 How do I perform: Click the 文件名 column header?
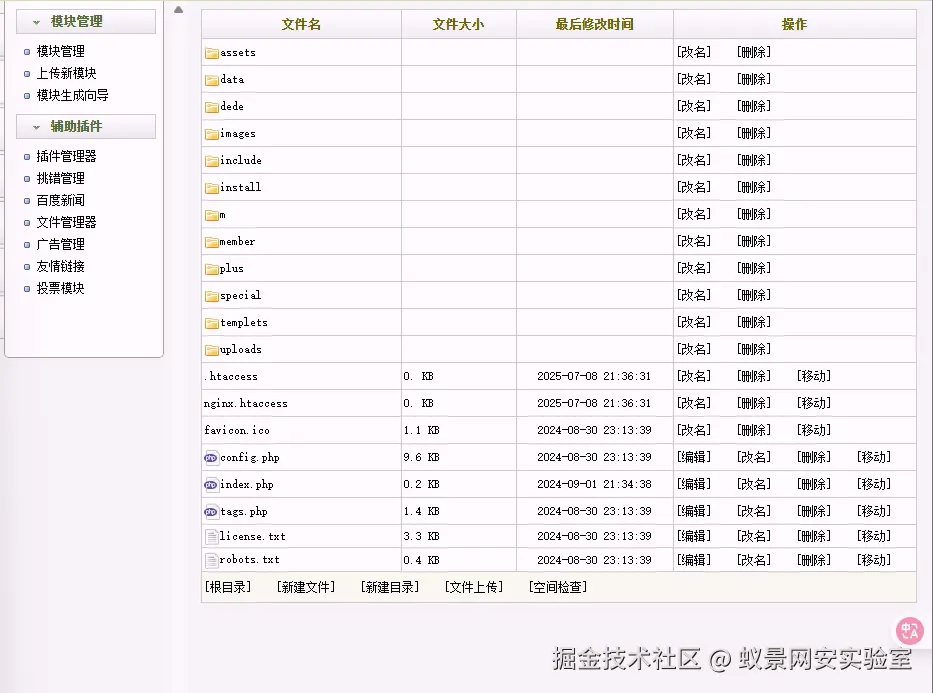[x=301, y=24]
